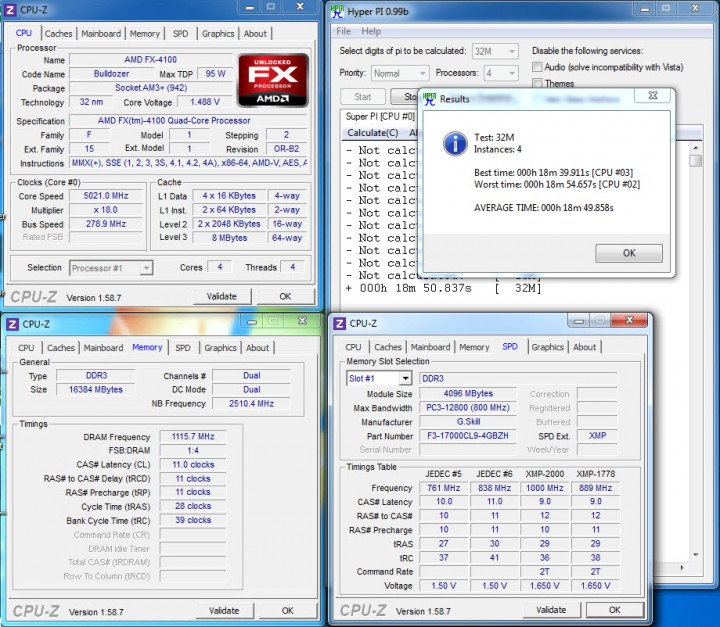Click the Multiplier x 18.0 value
Screen dimensions: 720x627
point(106,210)
